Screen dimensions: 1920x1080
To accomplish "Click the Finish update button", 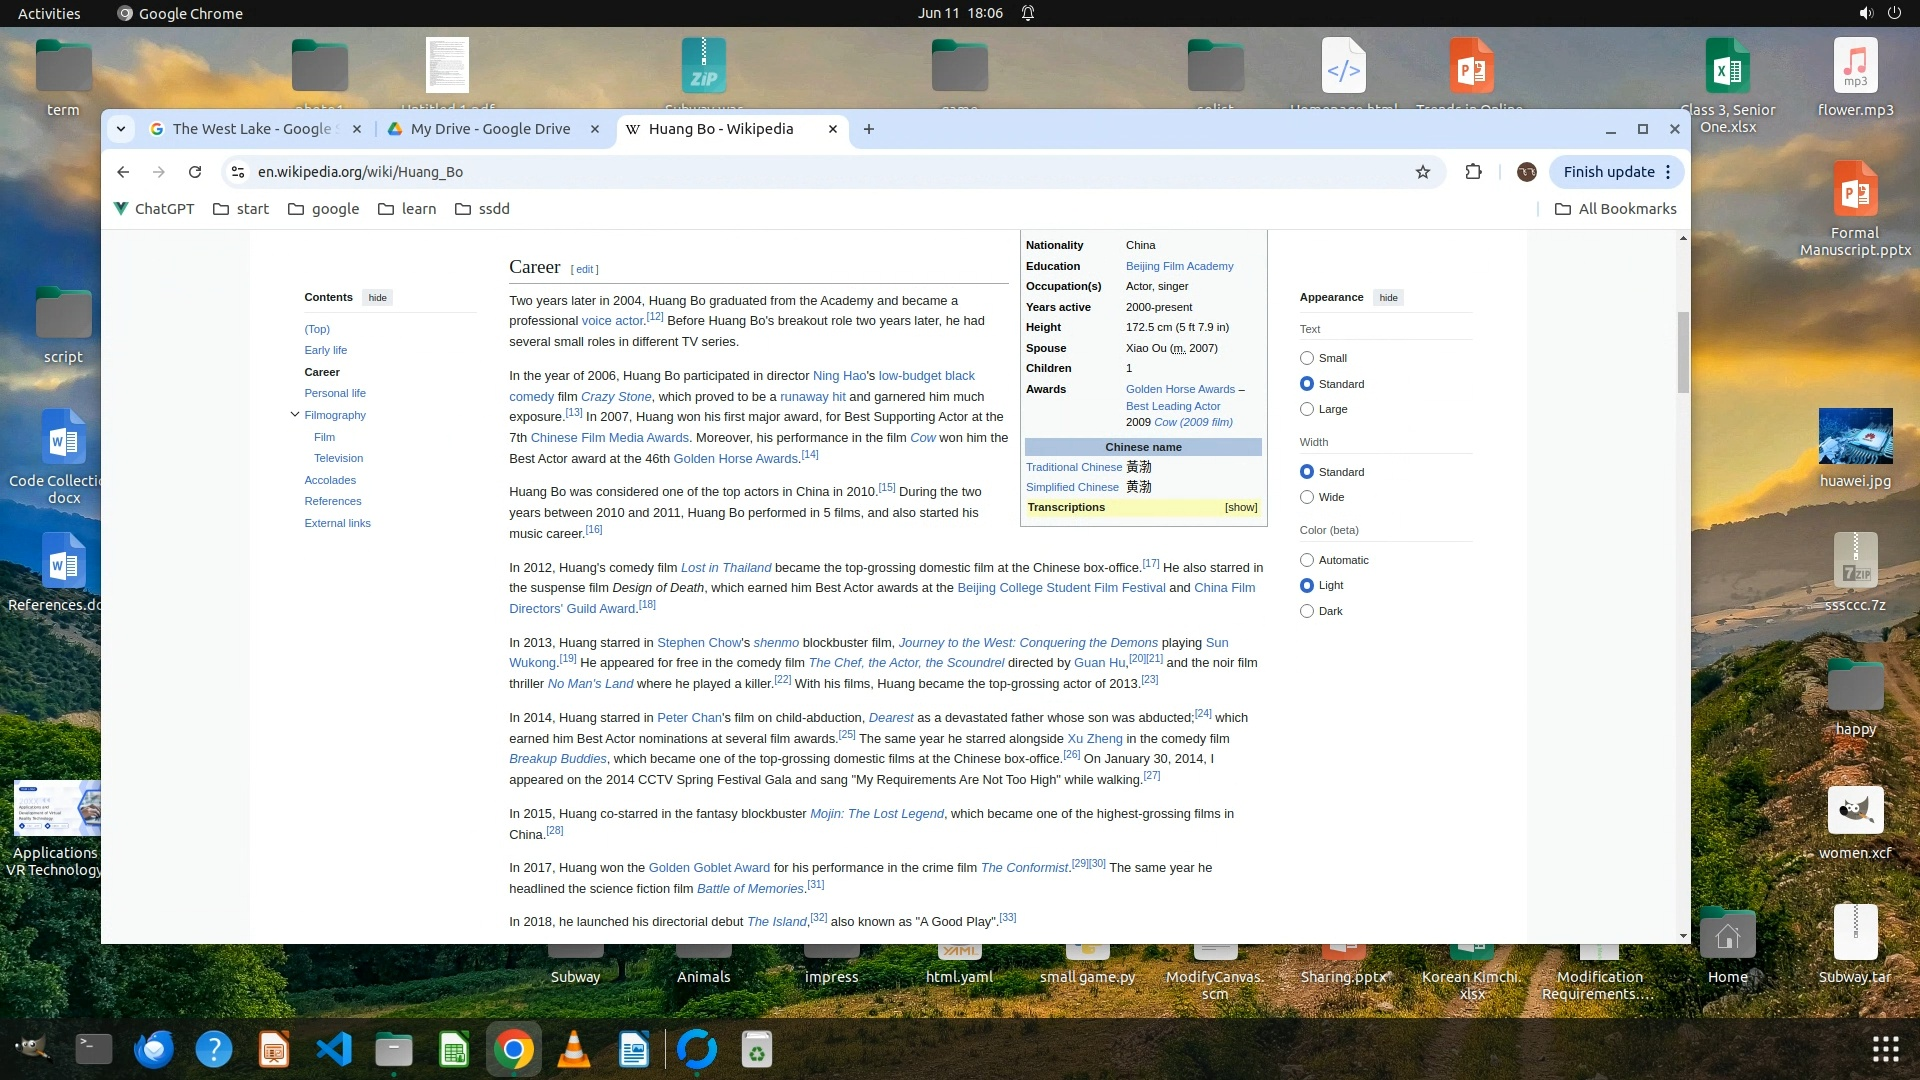I will 1608,172.
